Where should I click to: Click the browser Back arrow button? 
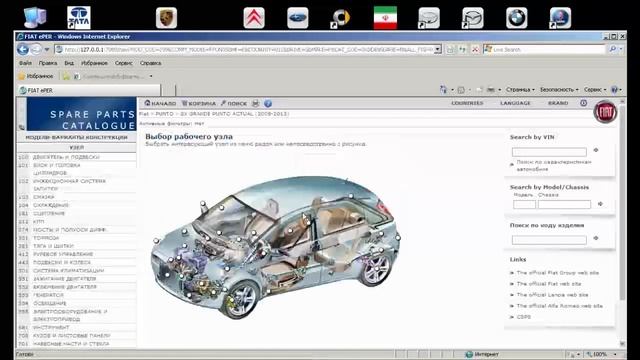click(23, 49)
